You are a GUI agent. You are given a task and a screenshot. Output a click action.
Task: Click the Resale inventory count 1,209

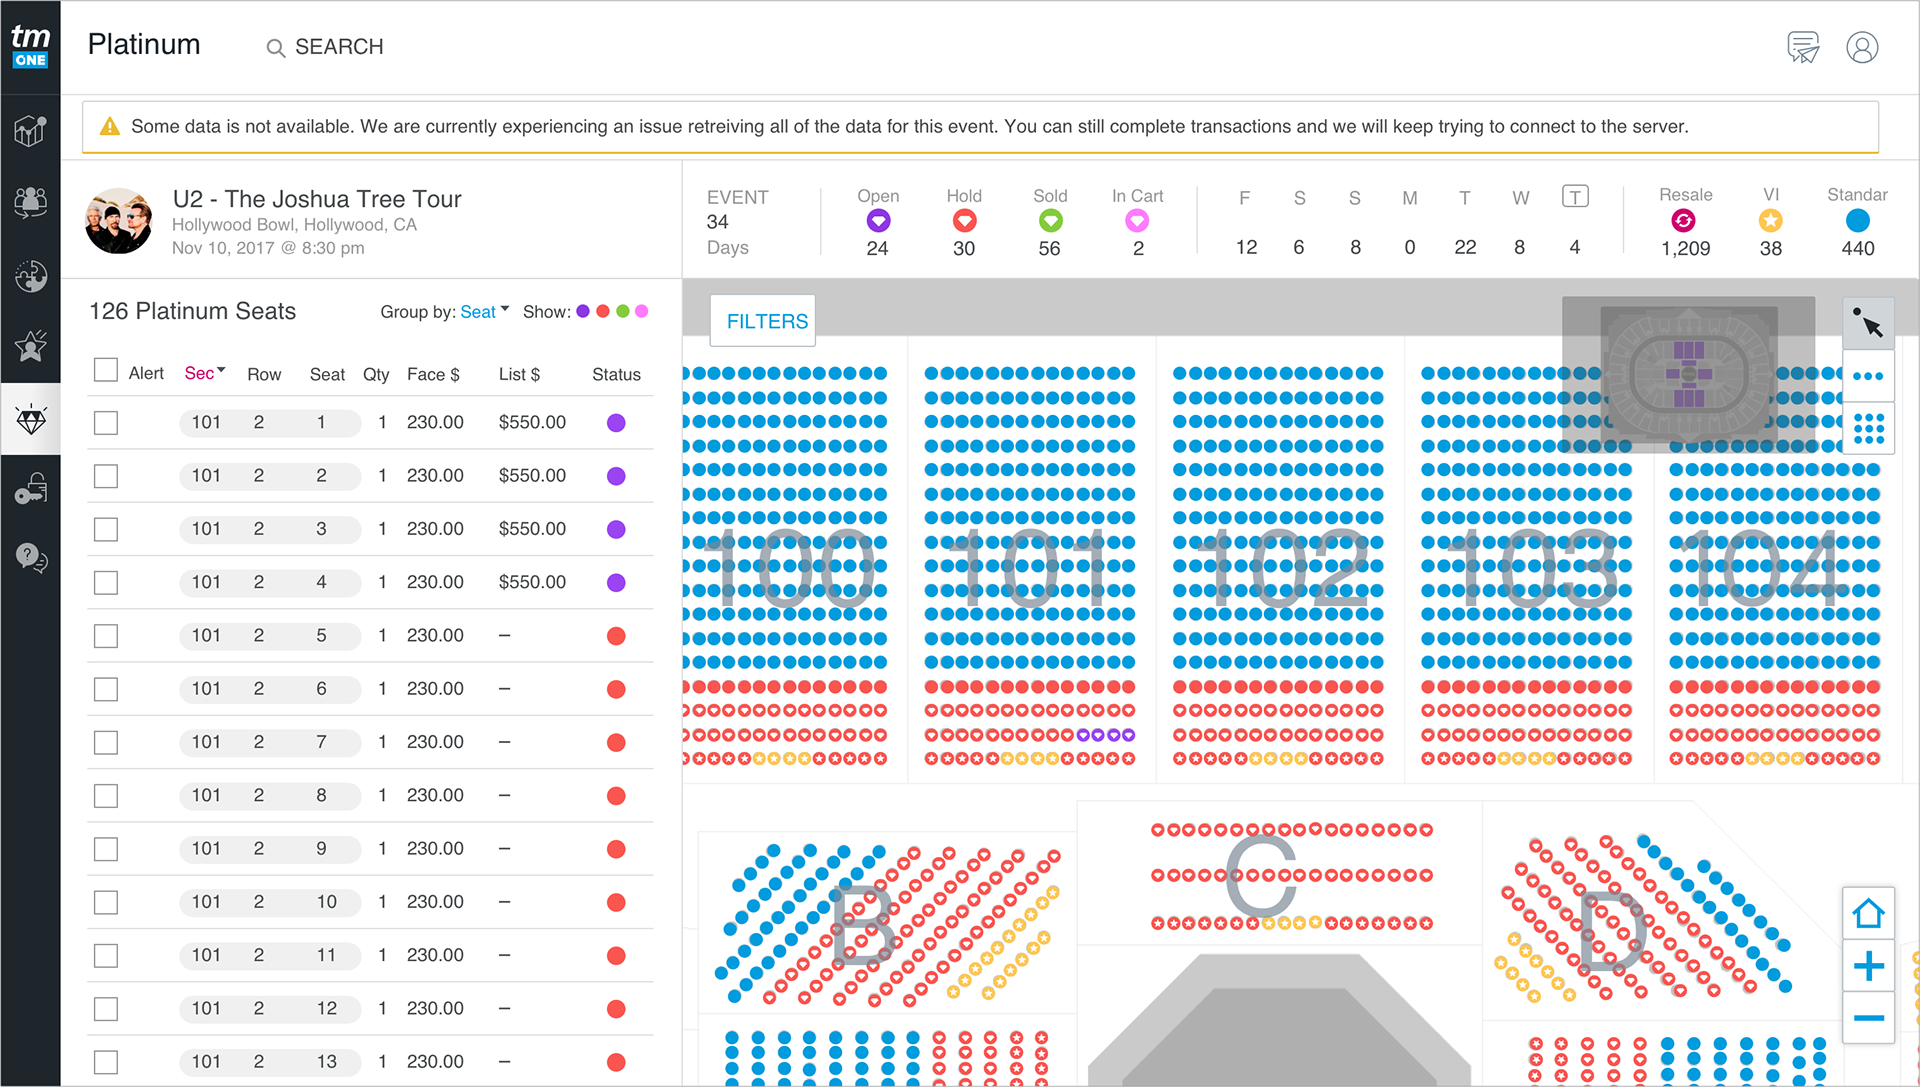pos(1686,248)
